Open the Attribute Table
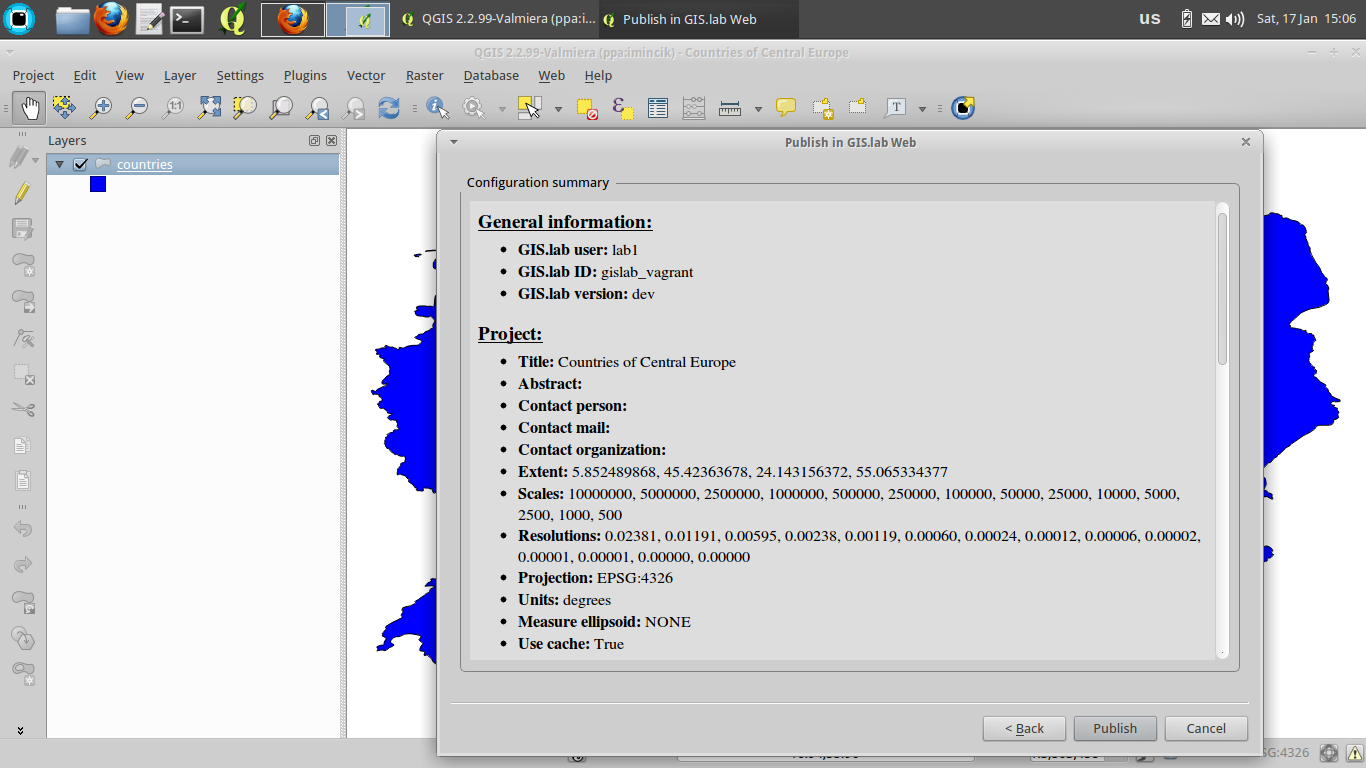The image size is (1366, 768). [x=657, y=108]
